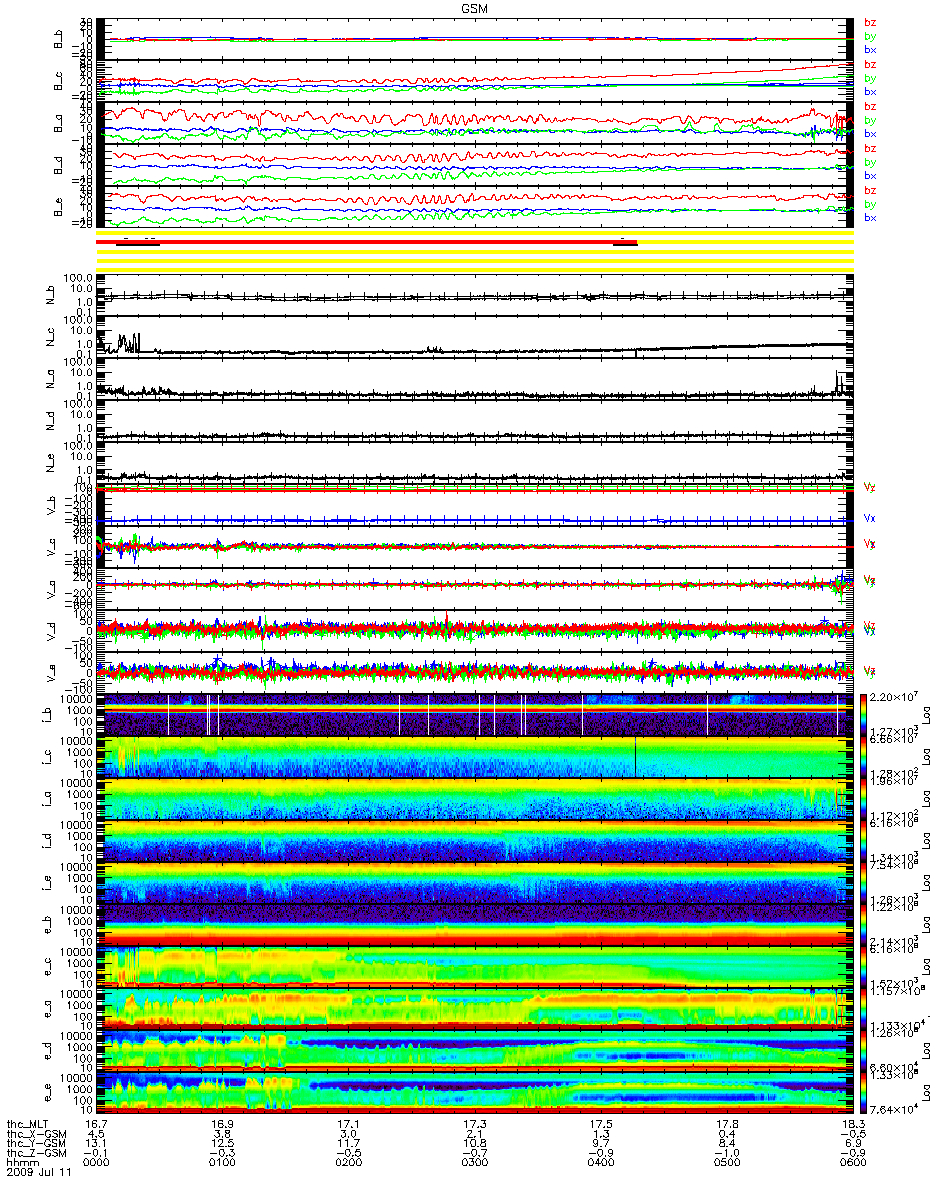
Task: Click the B_b panel axis label
Action: [56, 39]
